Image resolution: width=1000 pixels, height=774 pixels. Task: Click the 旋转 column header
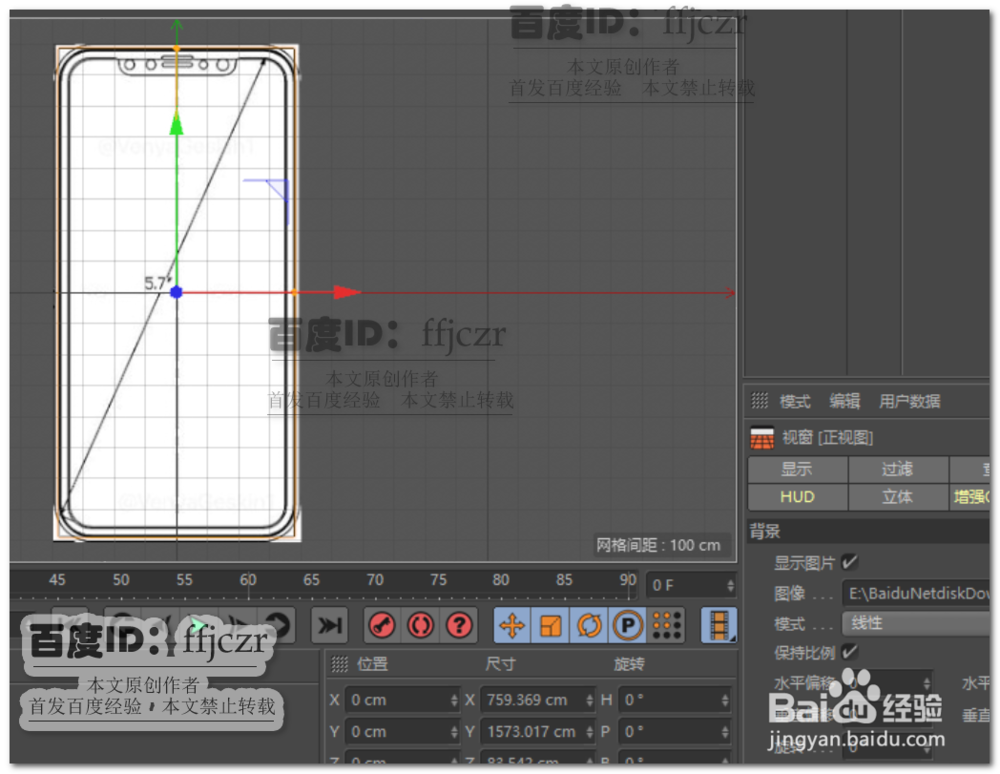pos(629,664)
